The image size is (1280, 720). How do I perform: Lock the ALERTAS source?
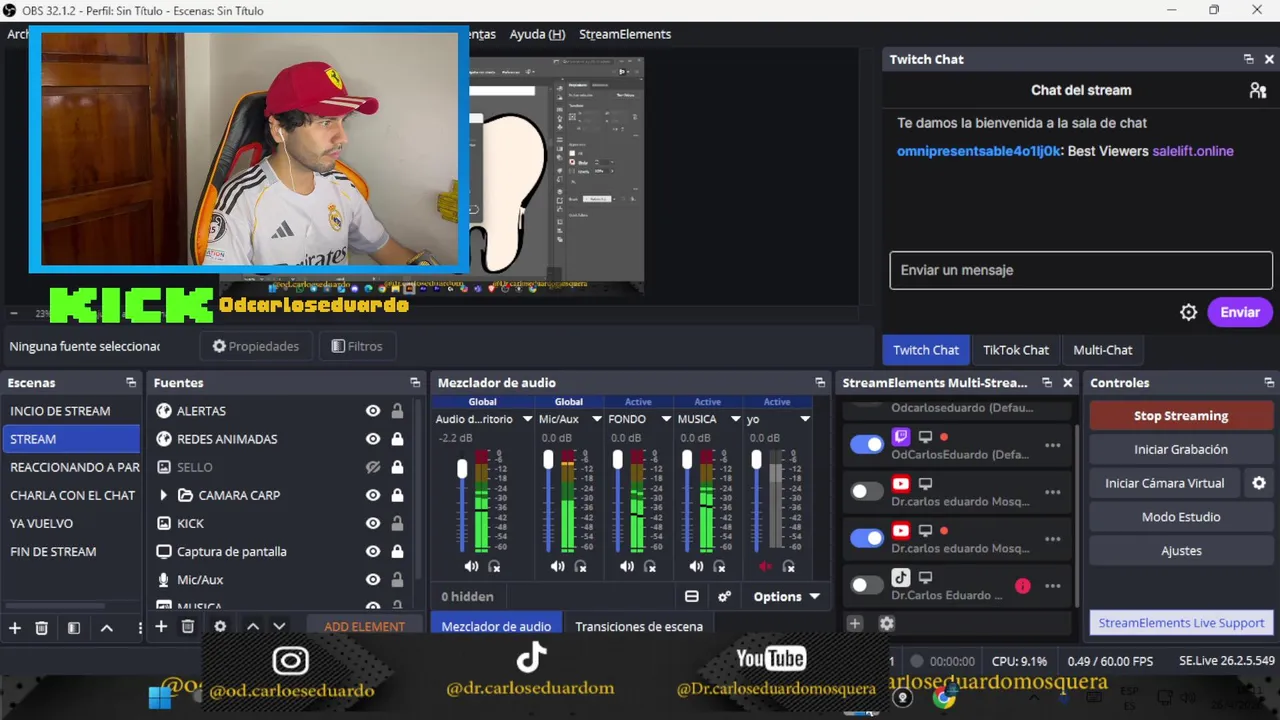click(x=397, y=411)
